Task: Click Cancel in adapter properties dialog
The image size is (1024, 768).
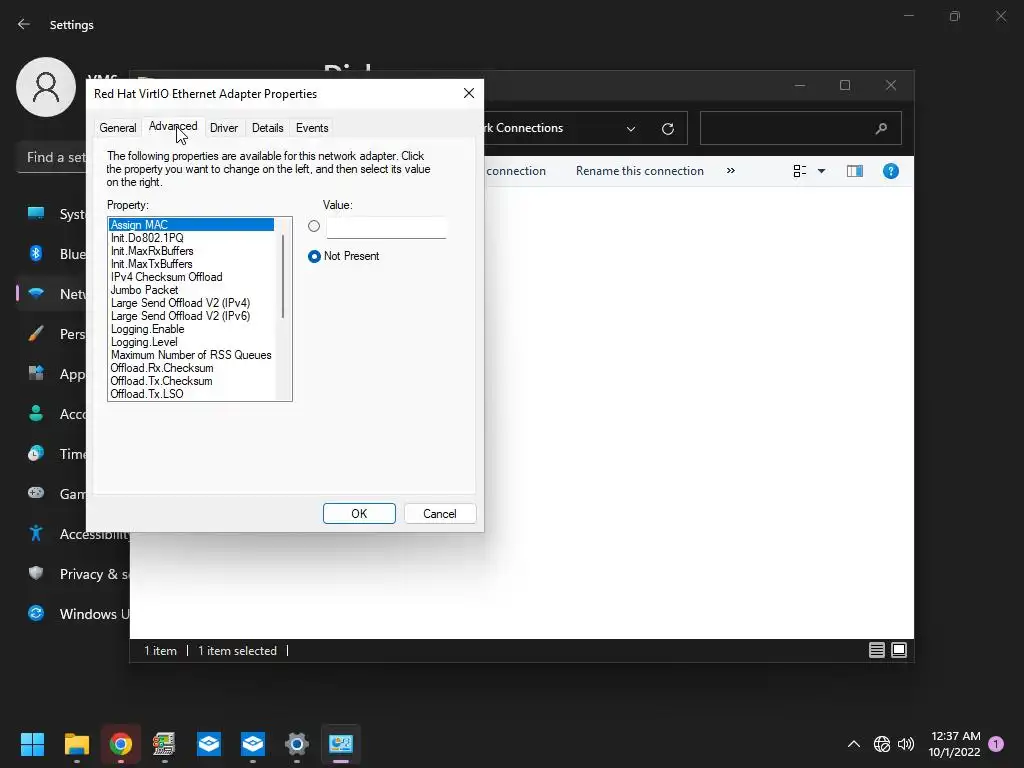Action: (440, 514)
